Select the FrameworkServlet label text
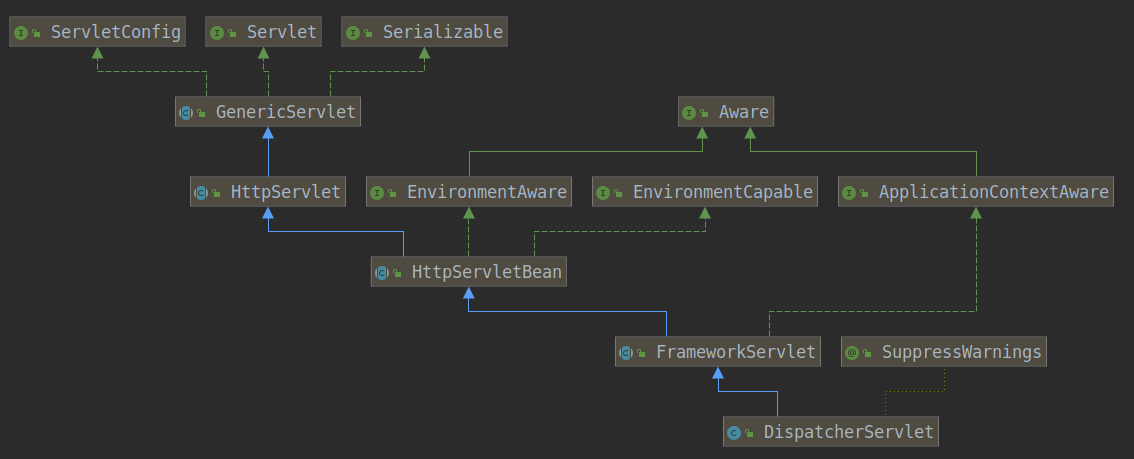Screen dimensions: 1134x459 pos(735,352)
